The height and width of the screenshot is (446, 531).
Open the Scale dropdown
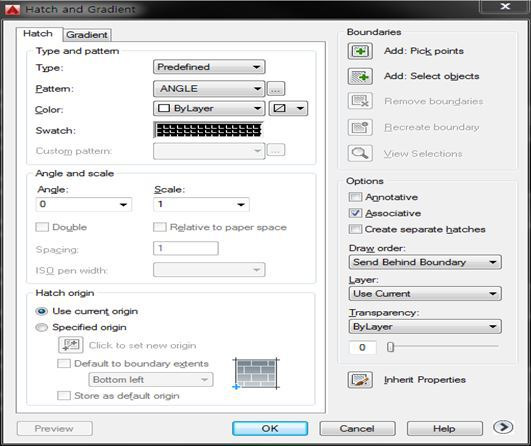pos(201,205)
